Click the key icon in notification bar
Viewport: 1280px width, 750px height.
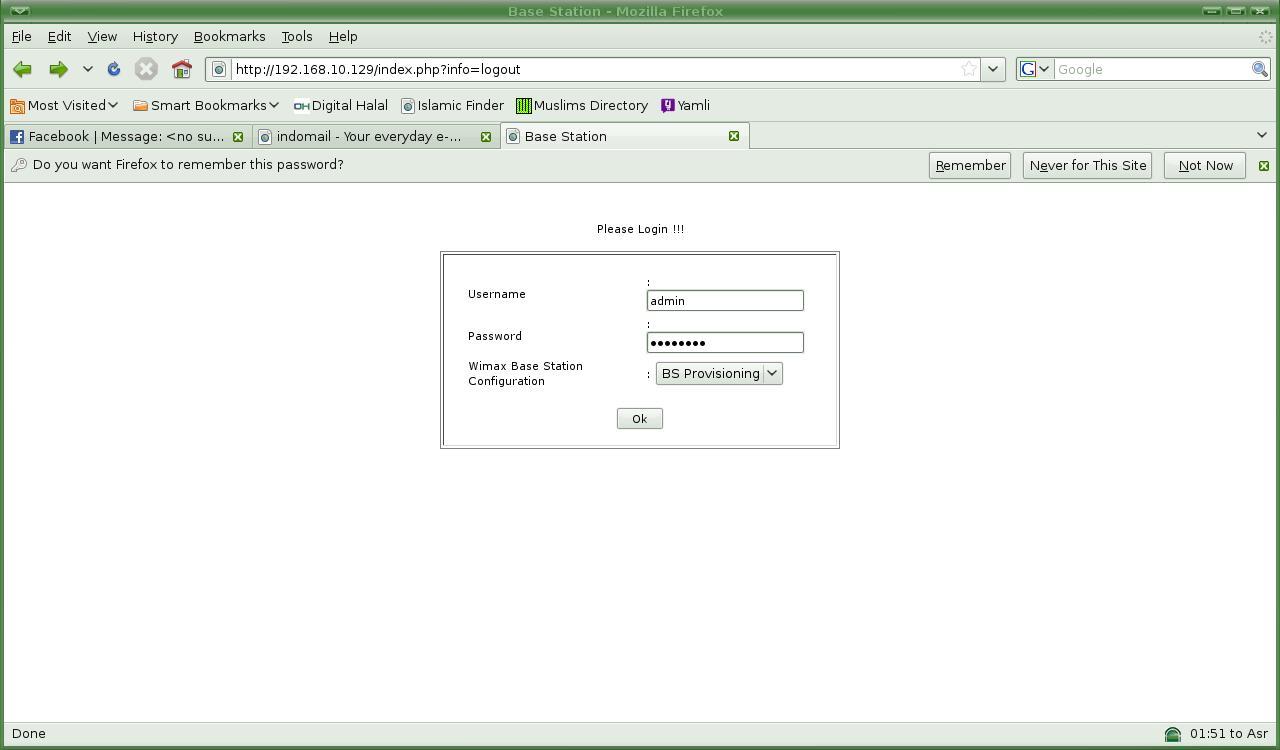pos(18,165)
